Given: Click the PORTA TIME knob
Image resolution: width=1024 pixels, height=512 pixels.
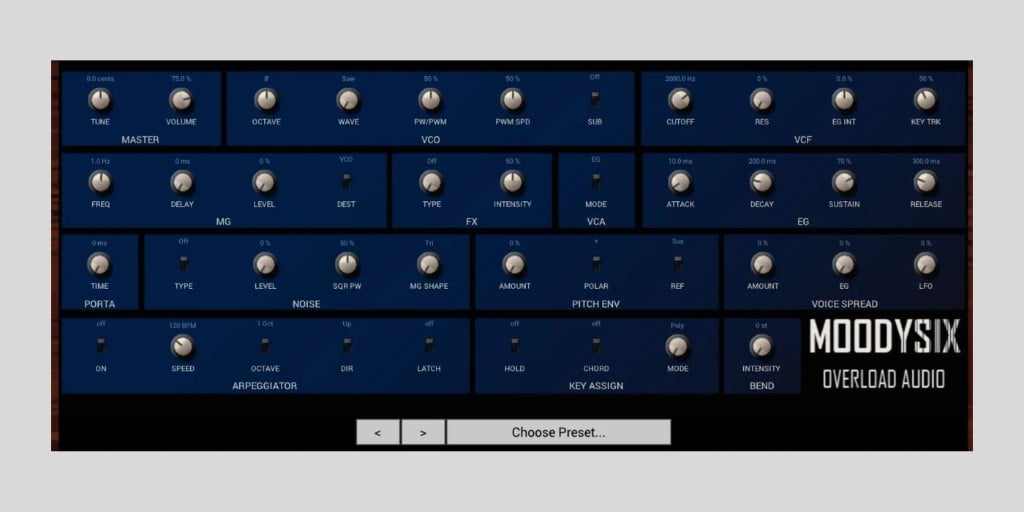Looking at the screenshot, I should coord(99,264).
